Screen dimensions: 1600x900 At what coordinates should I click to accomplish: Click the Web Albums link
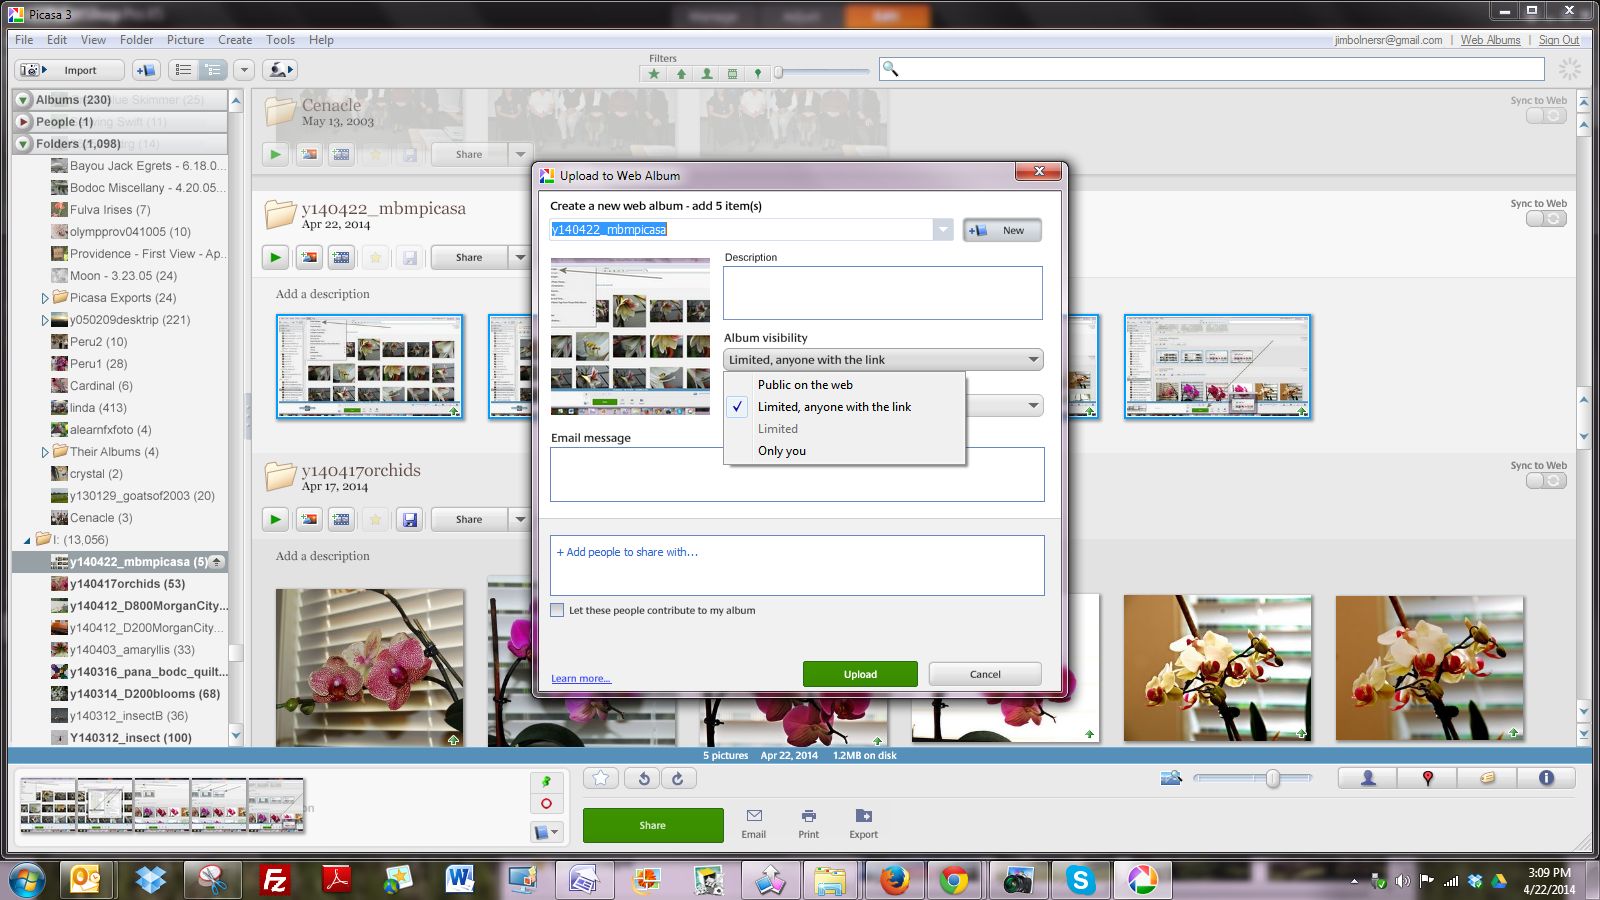pyautogui.click(x=1490, y=40)
